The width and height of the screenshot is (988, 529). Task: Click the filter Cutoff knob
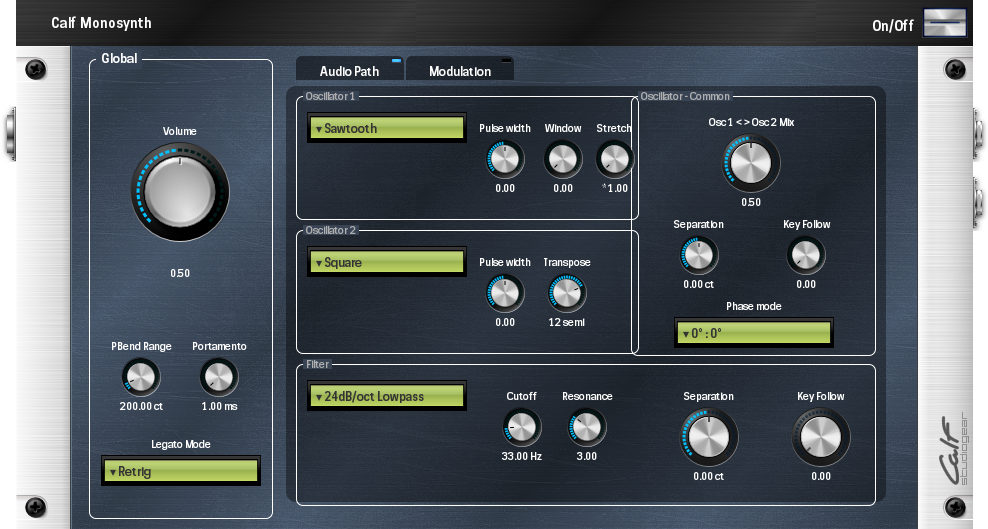click(x=522, y=428)
